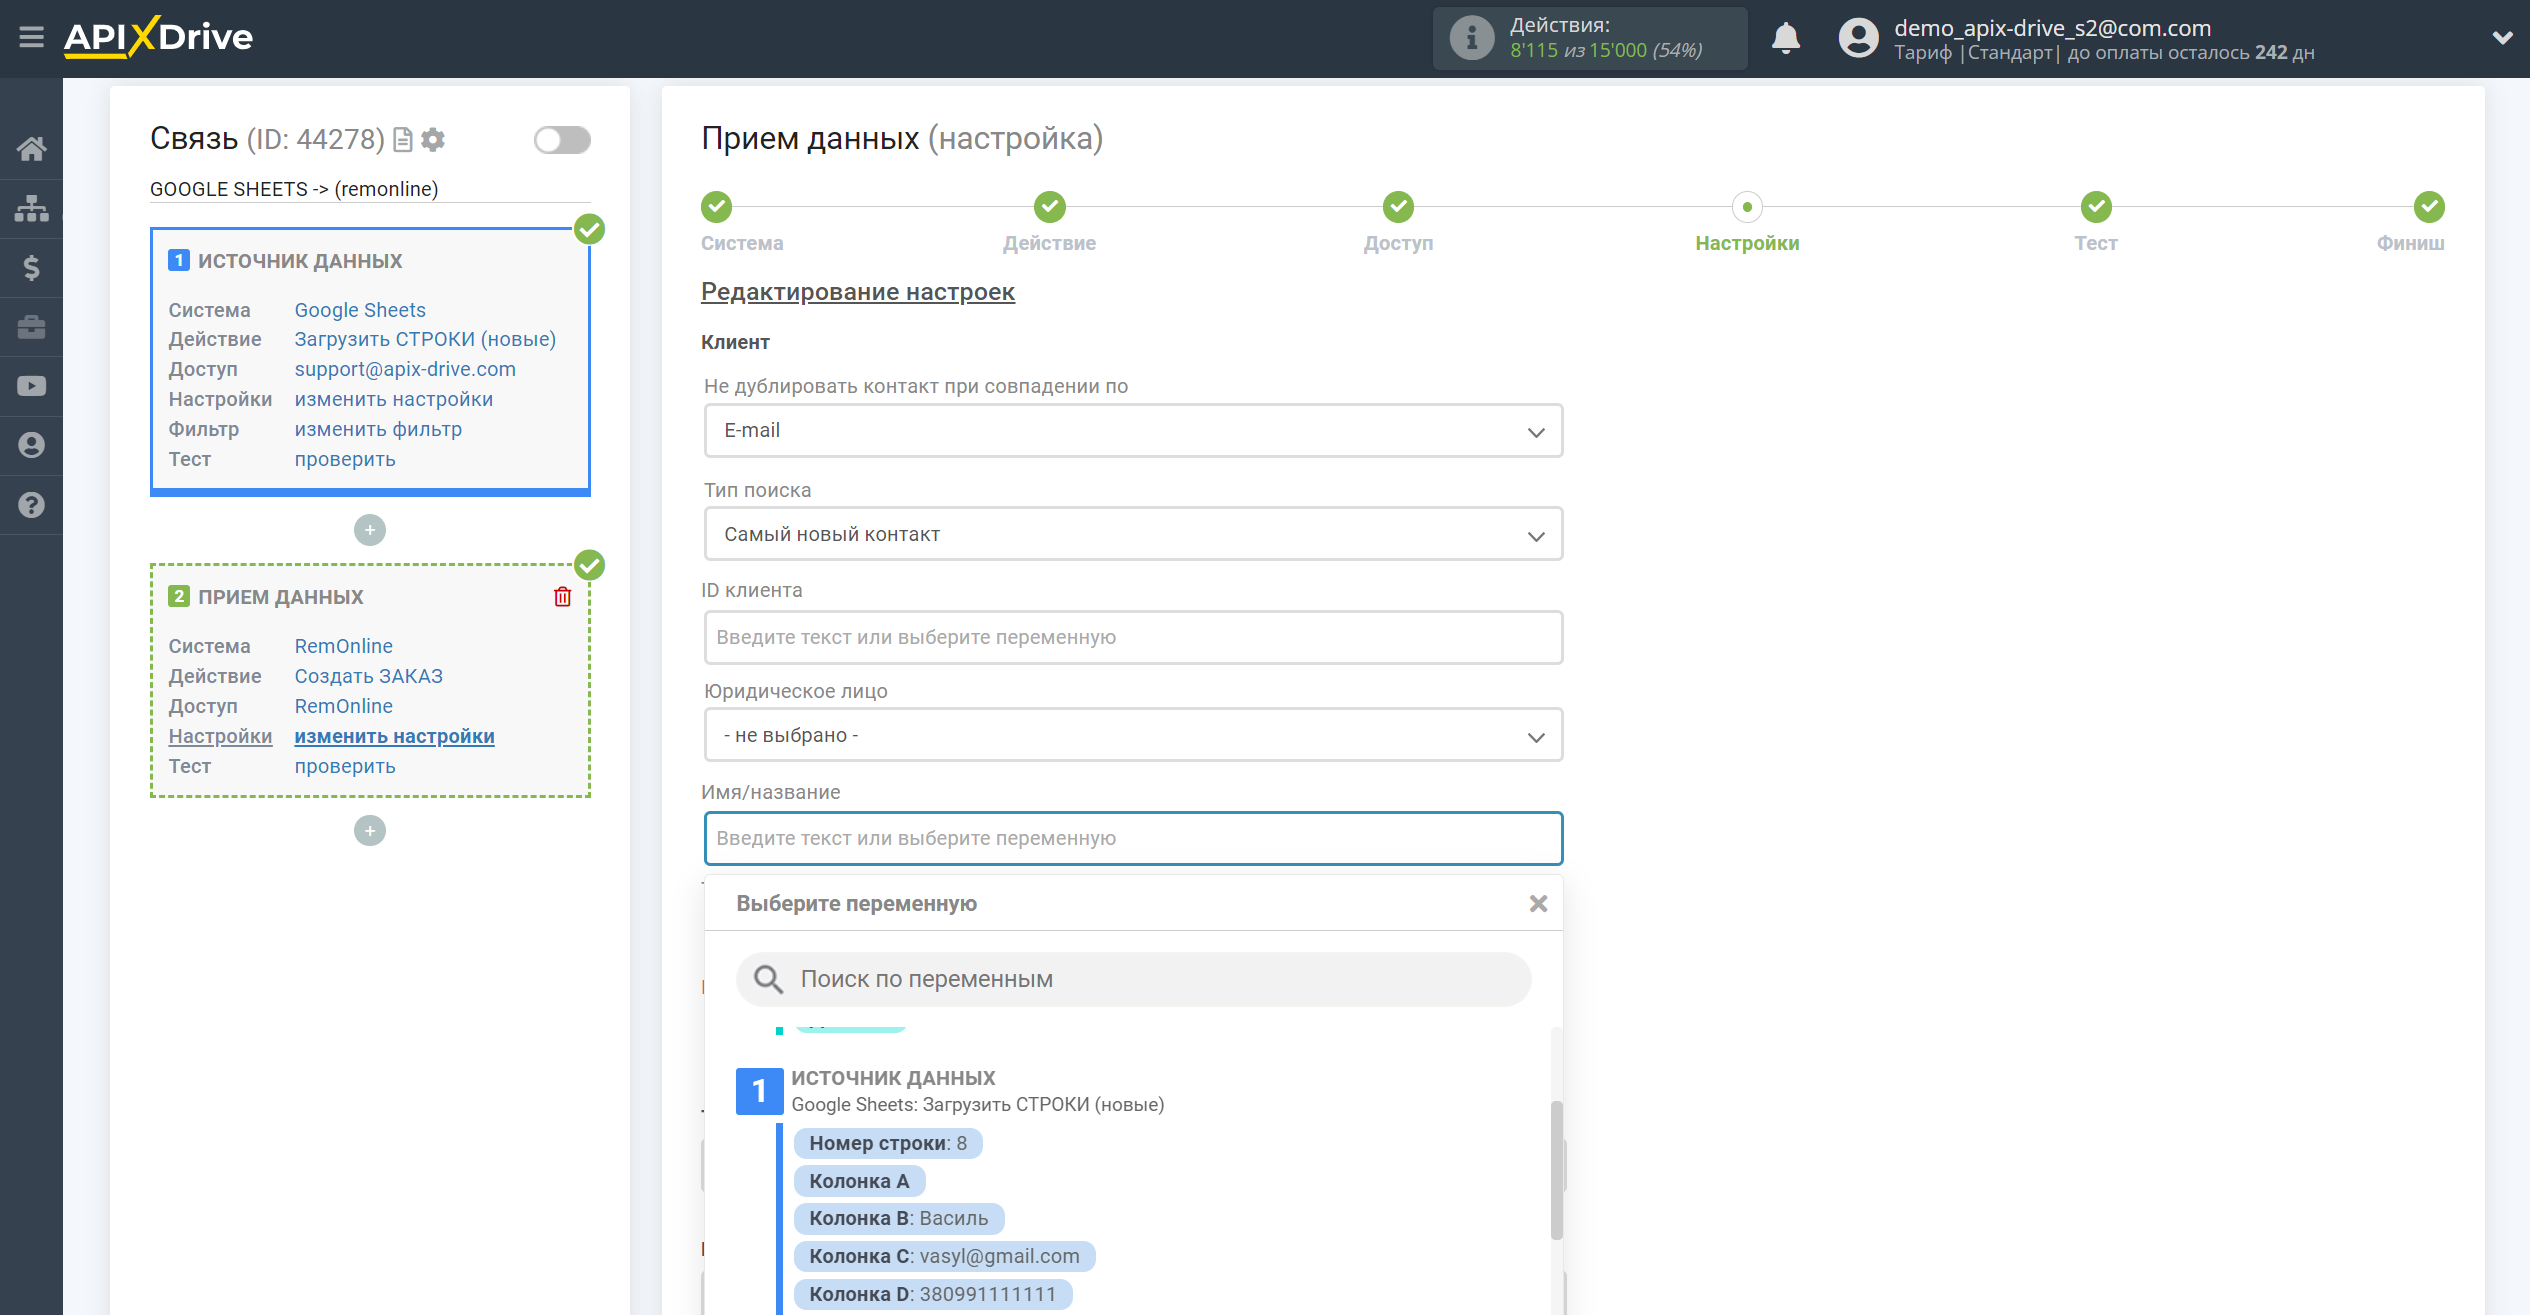Open the connection settings gear icon

coord(433,139)
